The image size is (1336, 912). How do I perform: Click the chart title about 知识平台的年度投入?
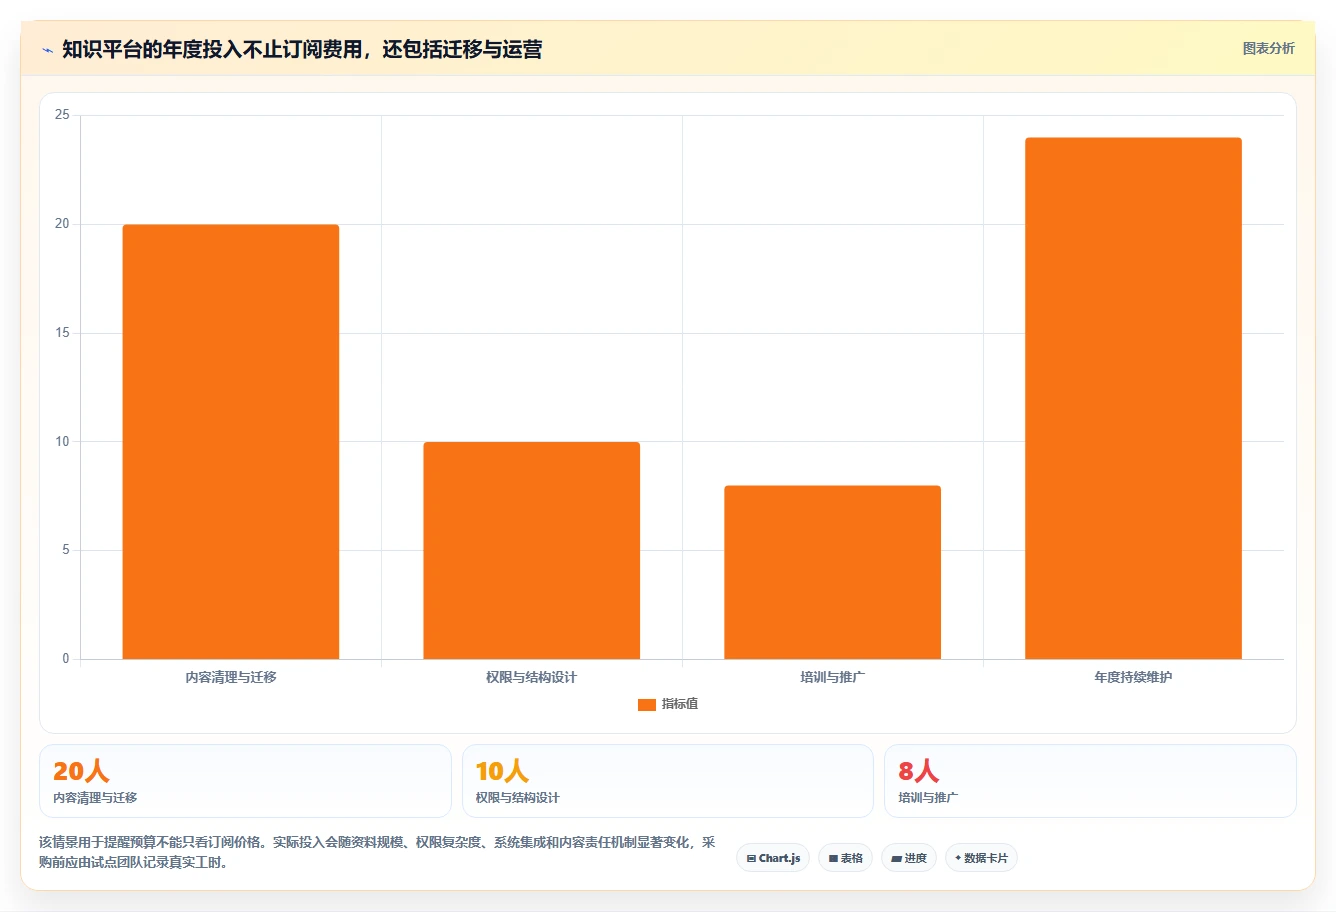(x=302, y=49)
